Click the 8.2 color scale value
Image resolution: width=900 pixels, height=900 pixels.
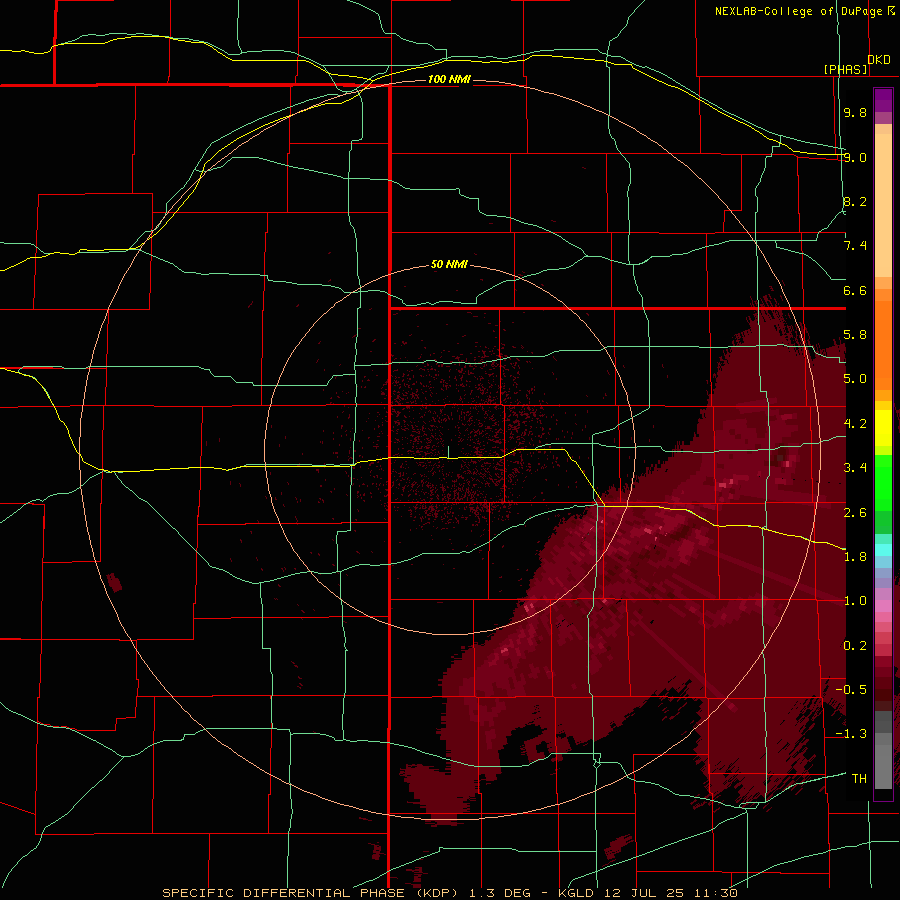click(x=855, y=201)
